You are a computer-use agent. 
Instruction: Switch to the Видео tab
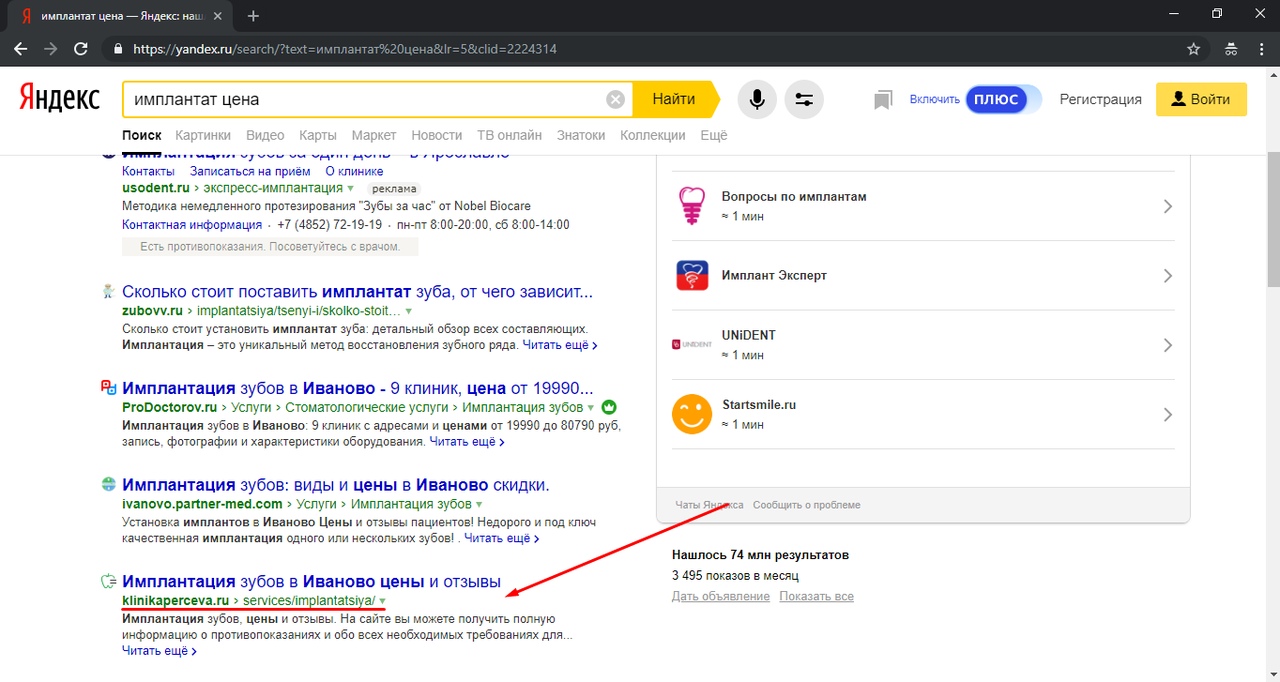[x=265, y=135]
